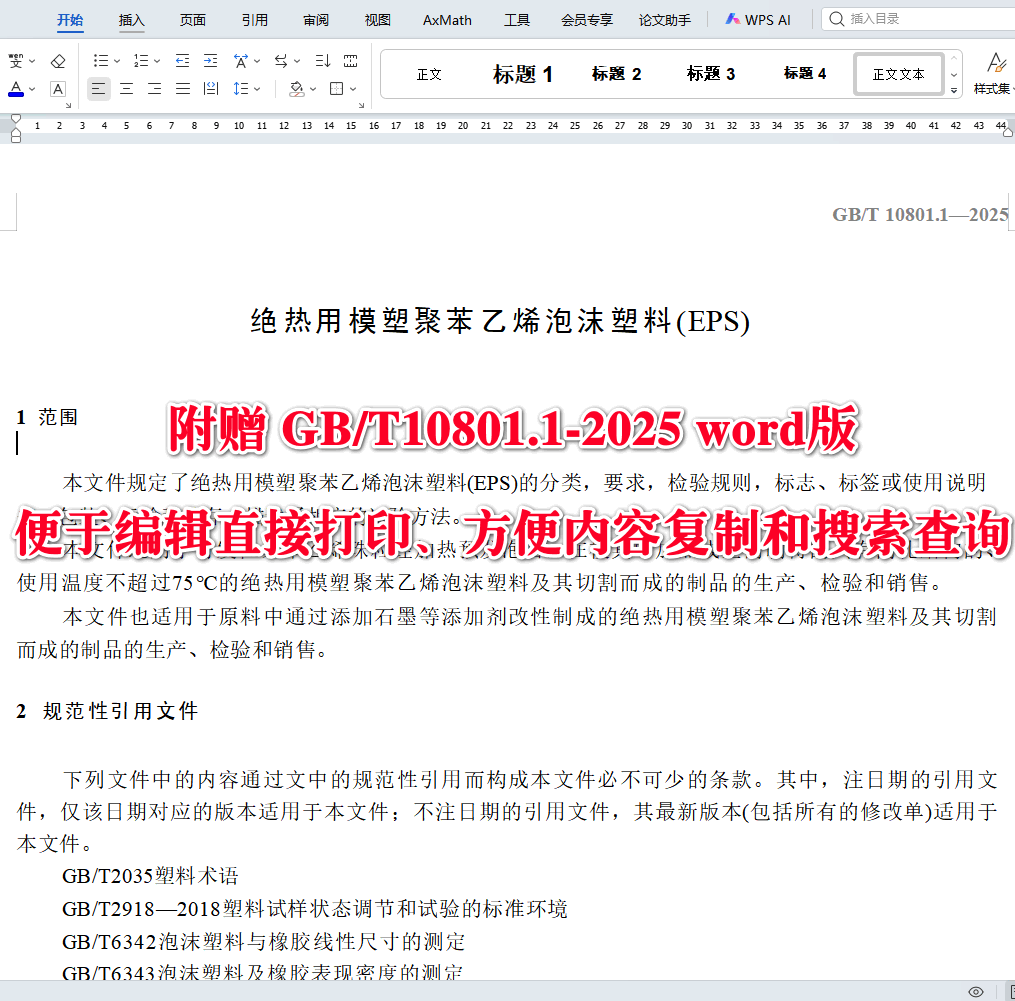Open the 视图 tab
This screenshot has height=1001, width=1015.
click(x=377, y=20)
